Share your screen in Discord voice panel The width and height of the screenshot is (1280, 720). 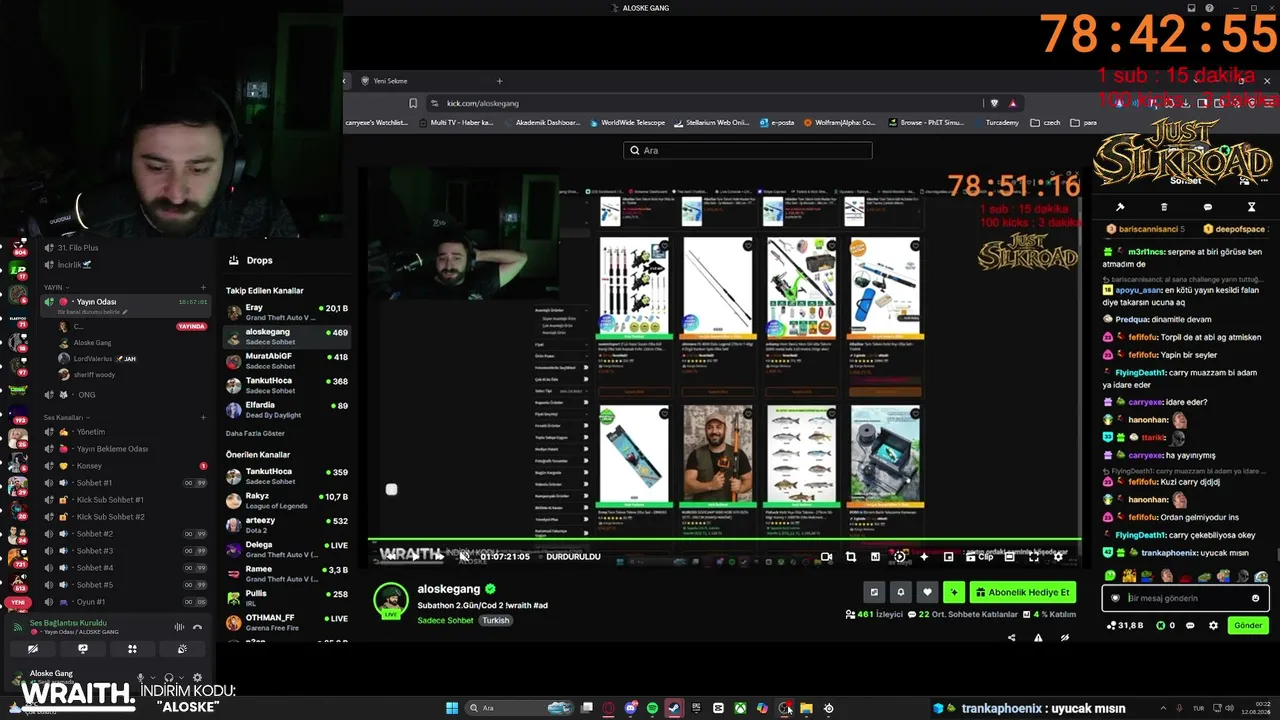coord(83,649)
